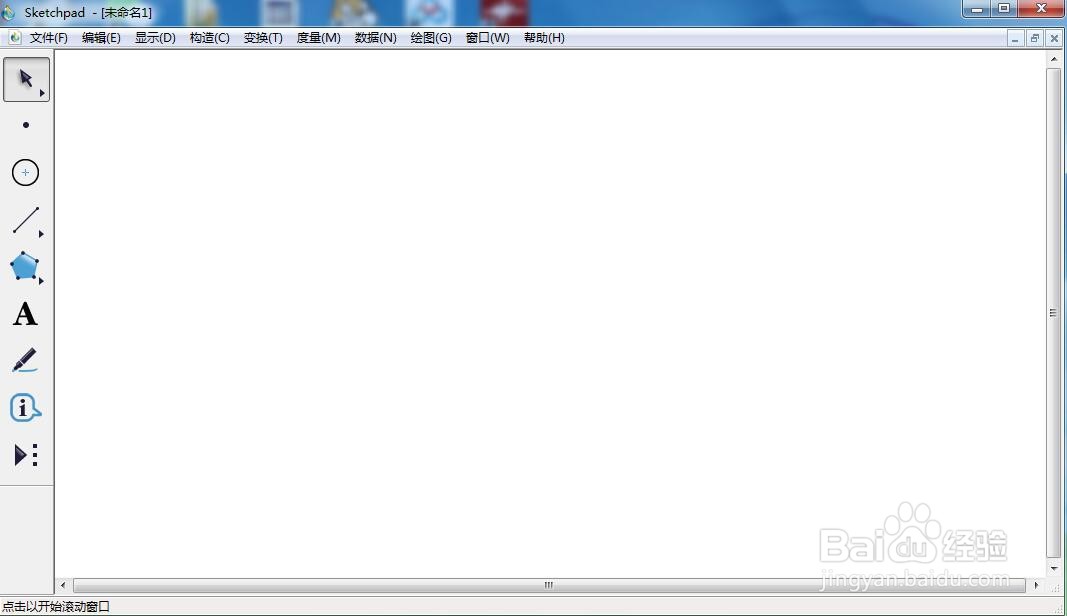Screen dimensions: 1067x616
Task: Choose the Point tool
Action: pyautogui.click(x=26, y=125)
